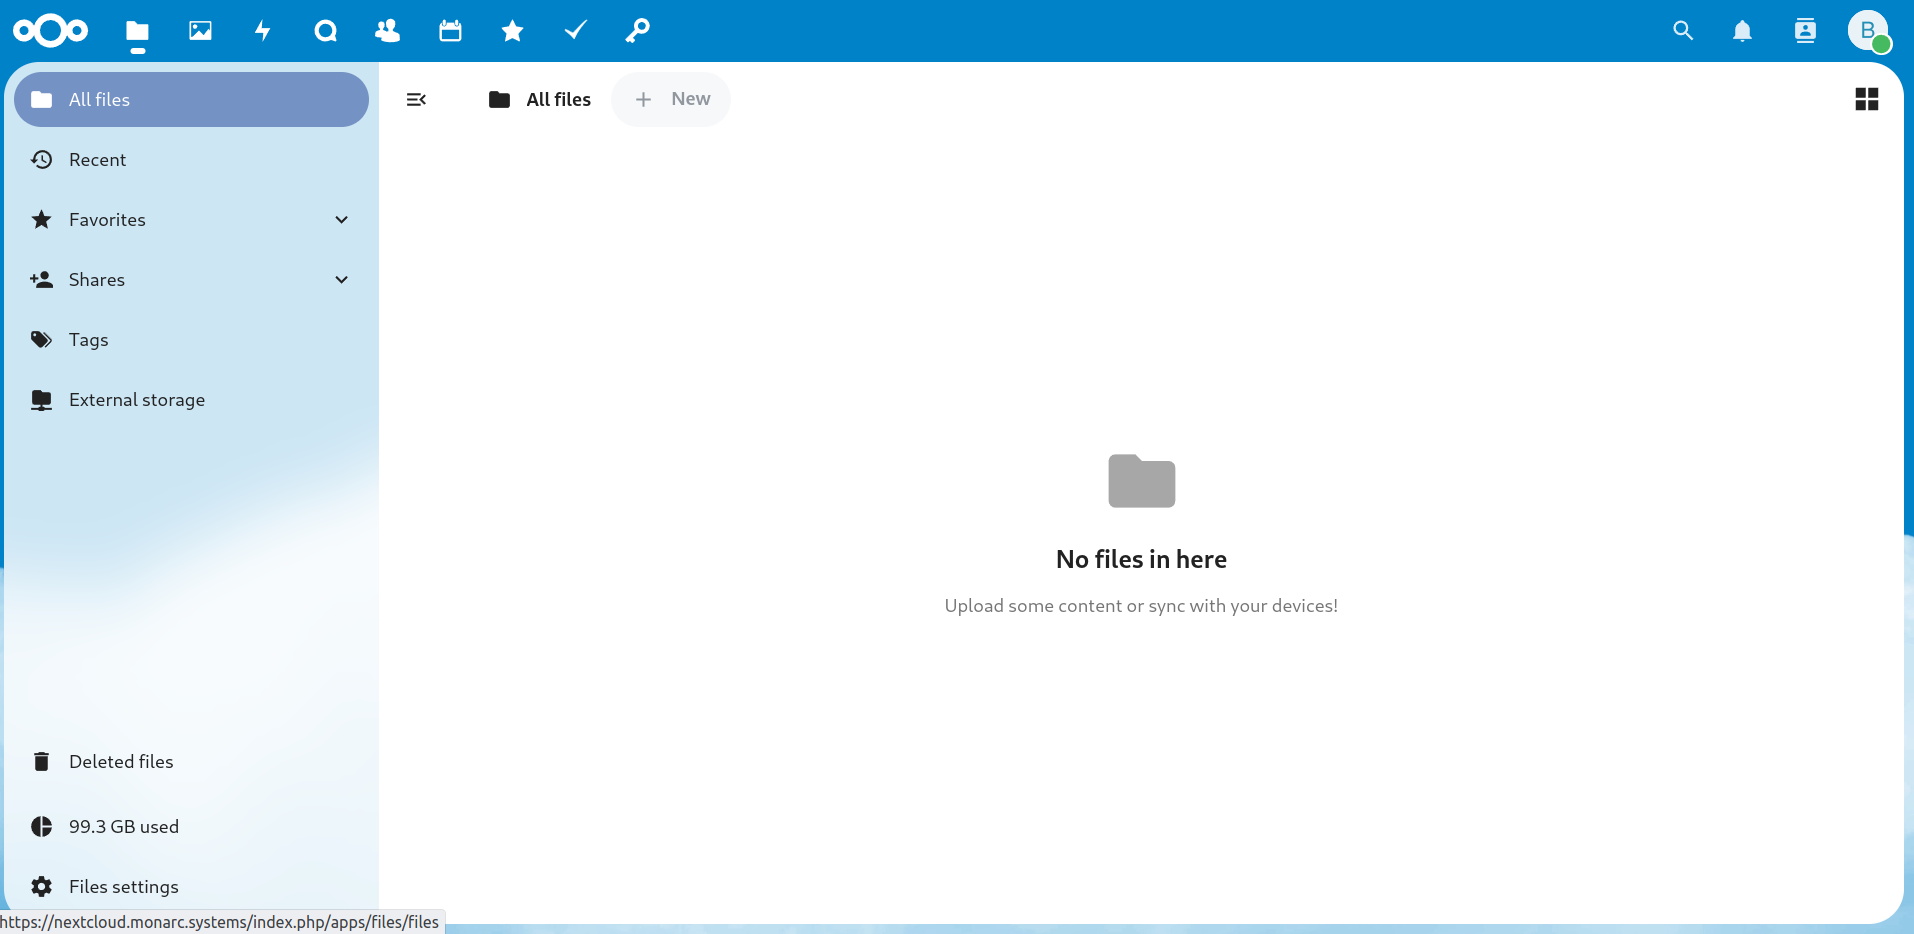
Task: Open the Files app in top bar
Action: coord(138,31)
